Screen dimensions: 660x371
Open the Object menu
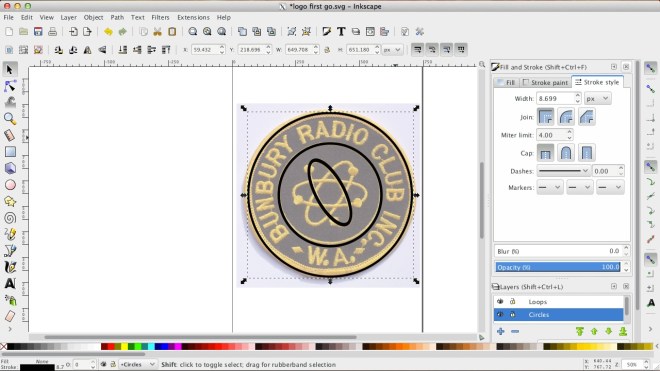(x=93, y=17)
